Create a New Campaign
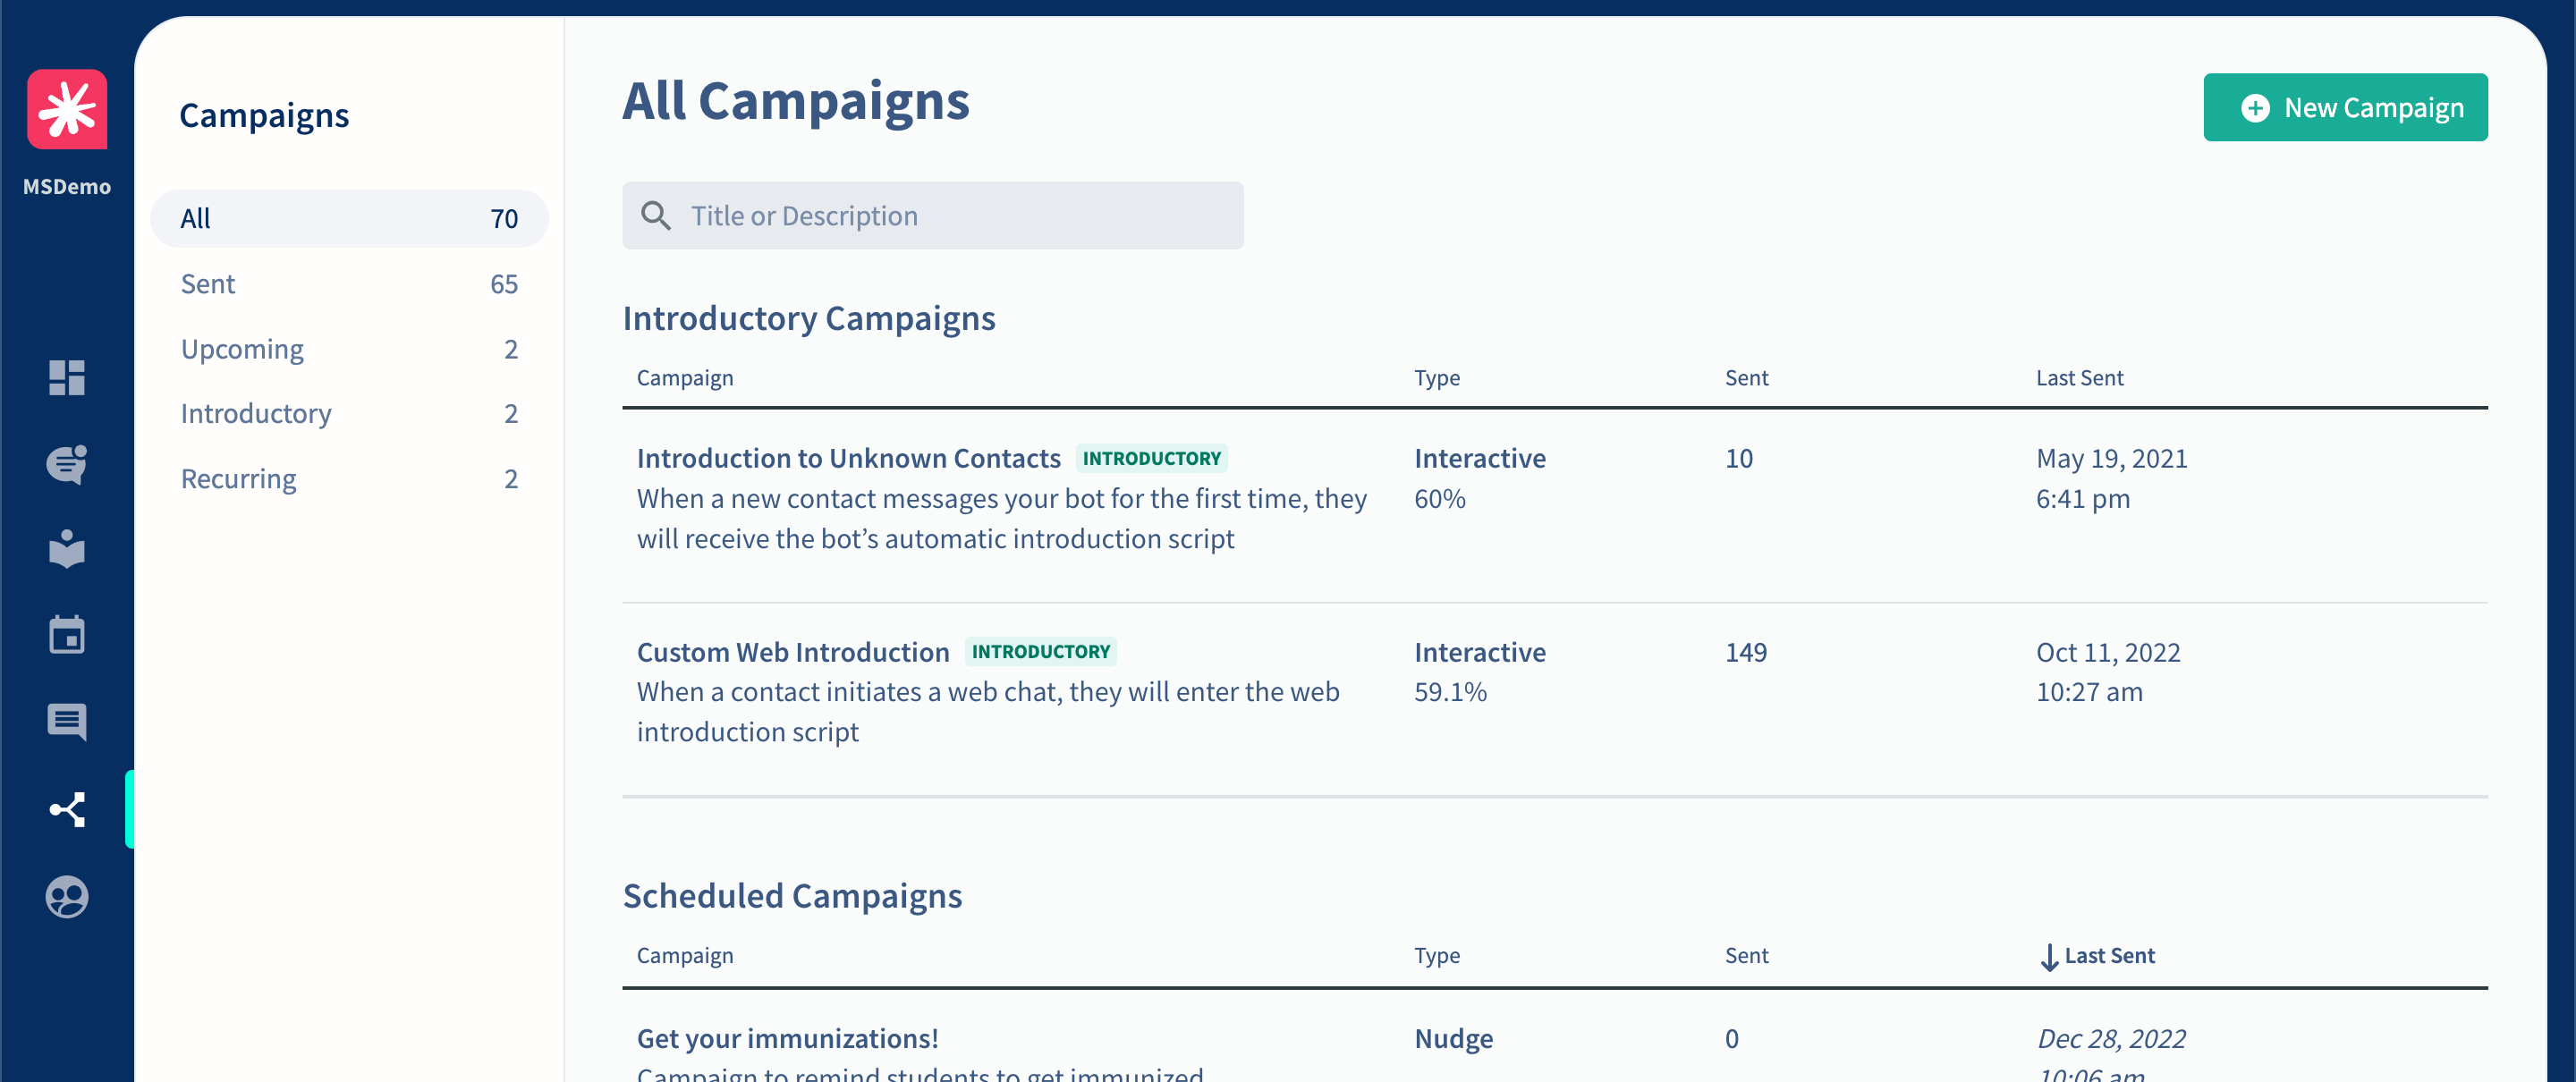Screen dimensions: 2576x1082 tap(2345, 107)
